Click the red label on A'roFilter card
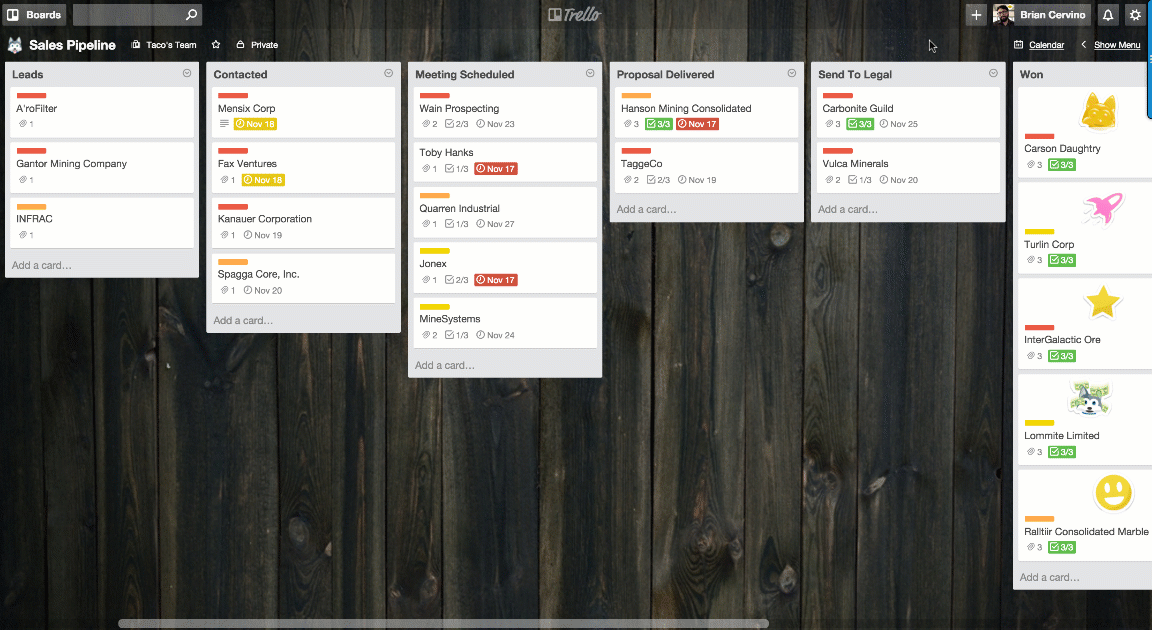1152x630 pixels. pos(32,95)
